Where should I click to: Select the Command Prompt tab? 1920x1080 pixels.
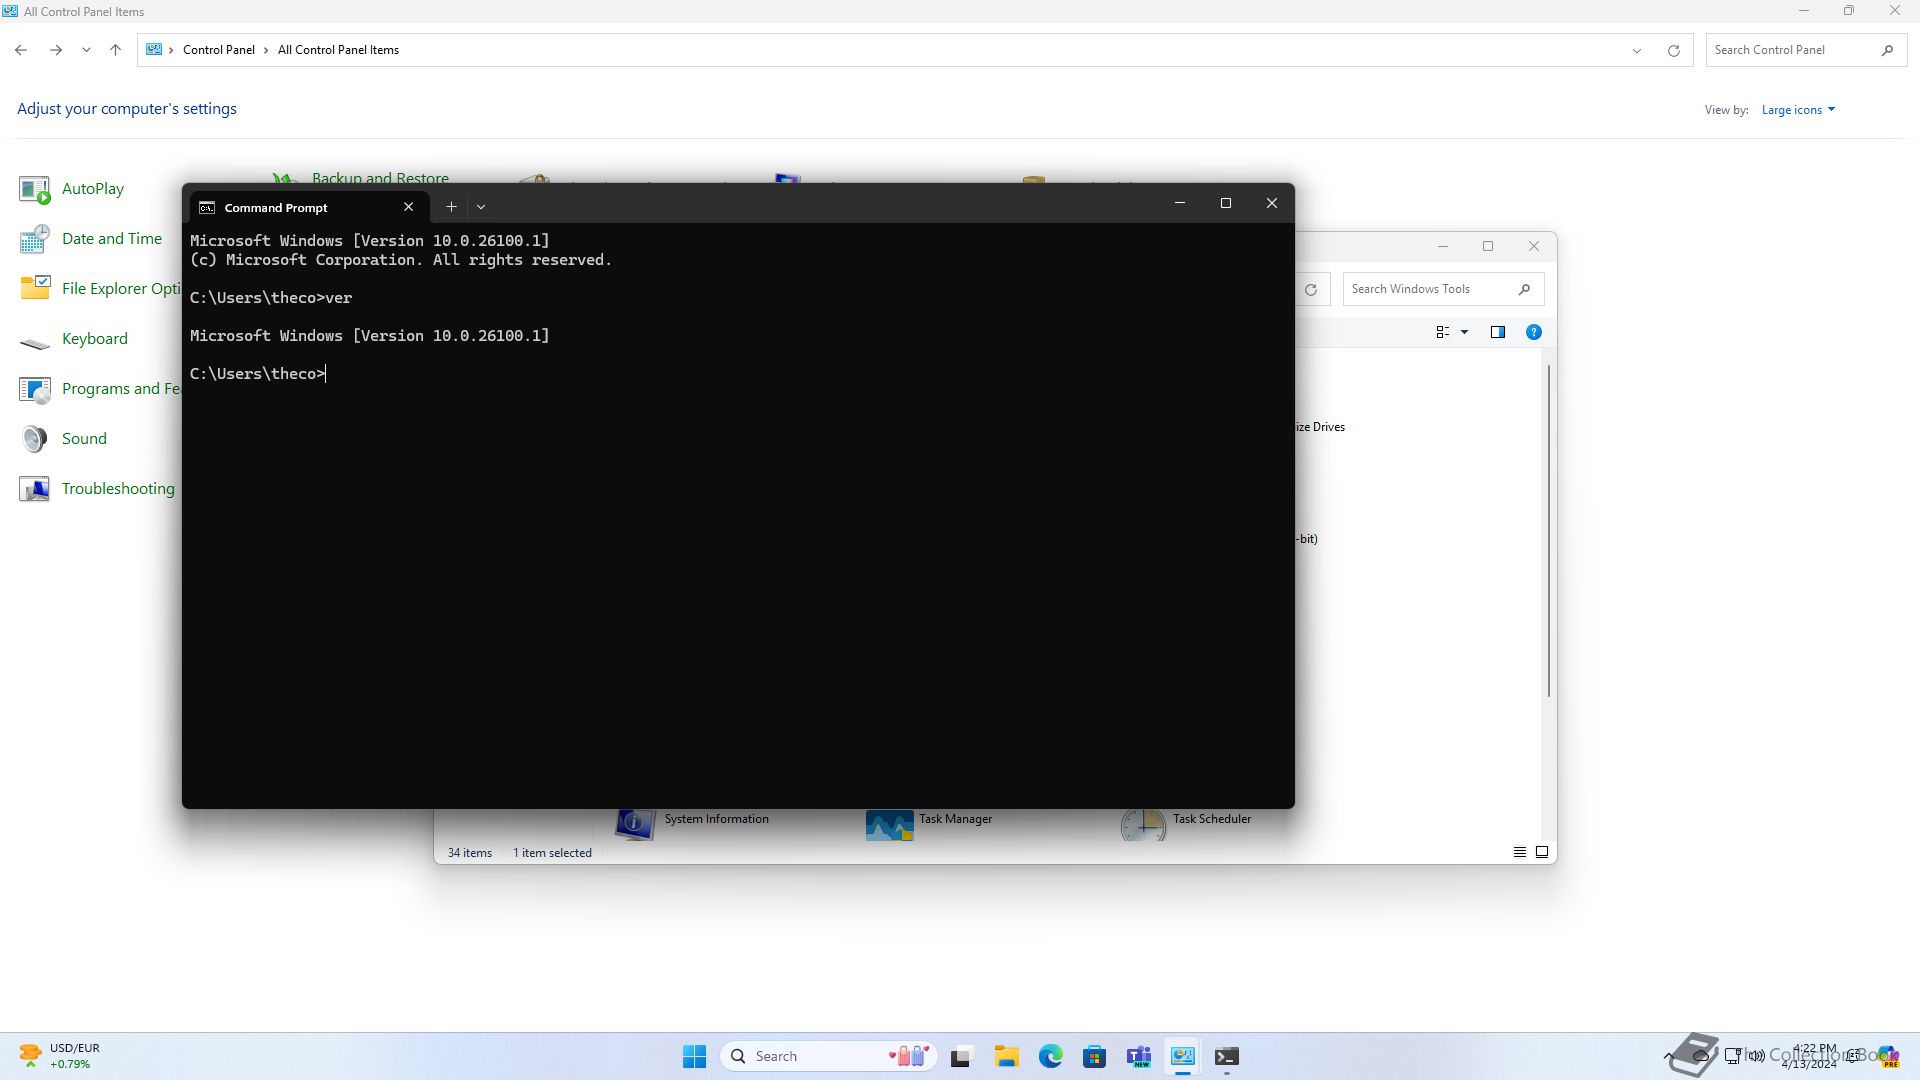click(x=309, y=207)
